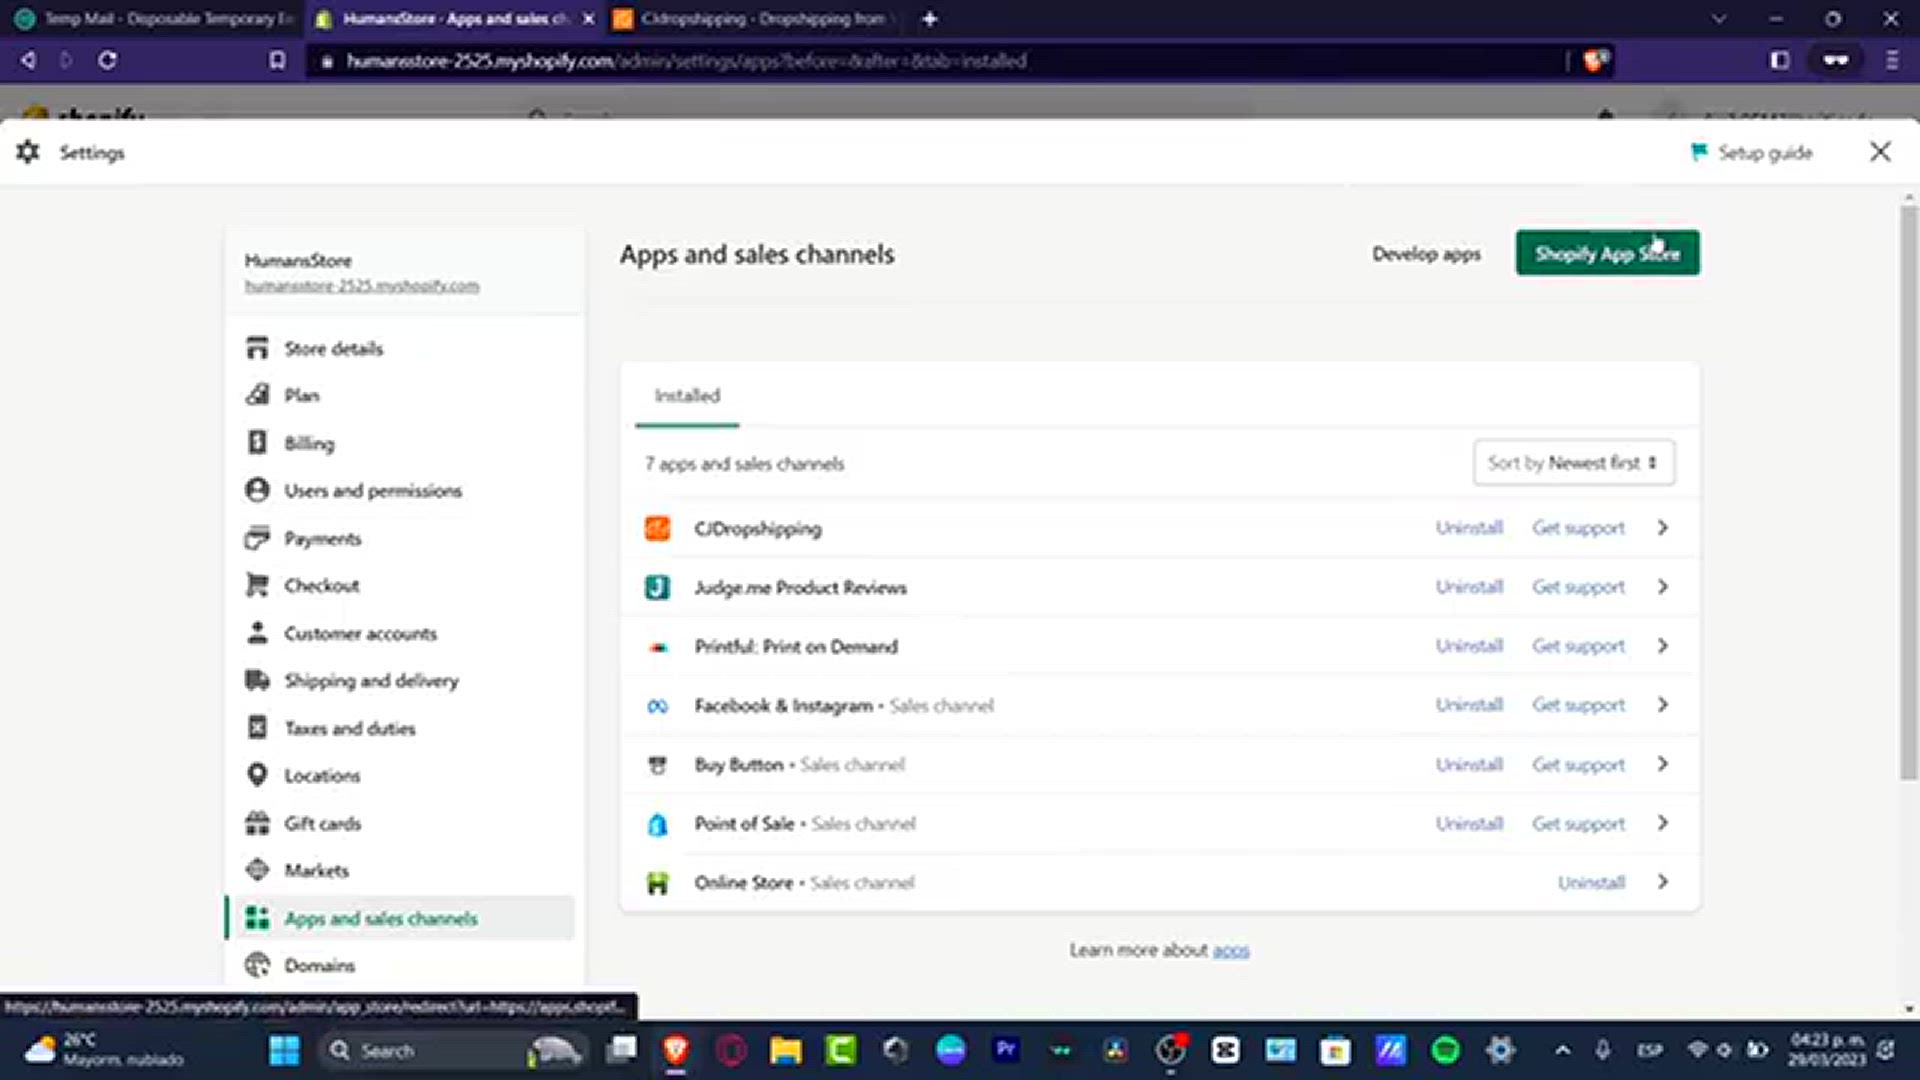The width and height of the screenshot is (1920, 1080).
Task: Click the Learn more about apps link
Action: pos(1231,950)
